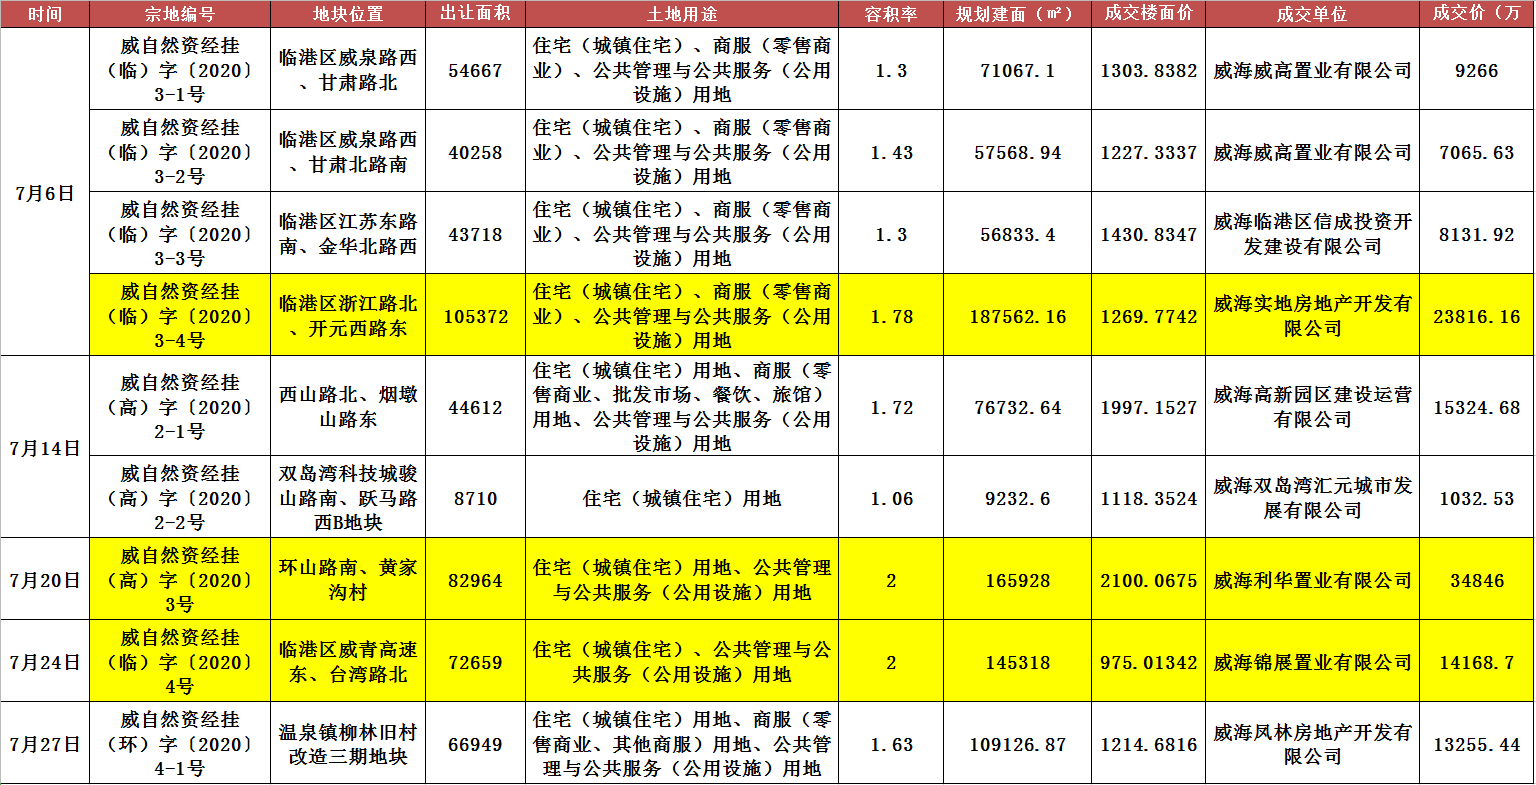Select buyer 威海高新园区建设运营有限公司
The height and width of the screenshot is (785, 1536).
tap(1313, 407)
